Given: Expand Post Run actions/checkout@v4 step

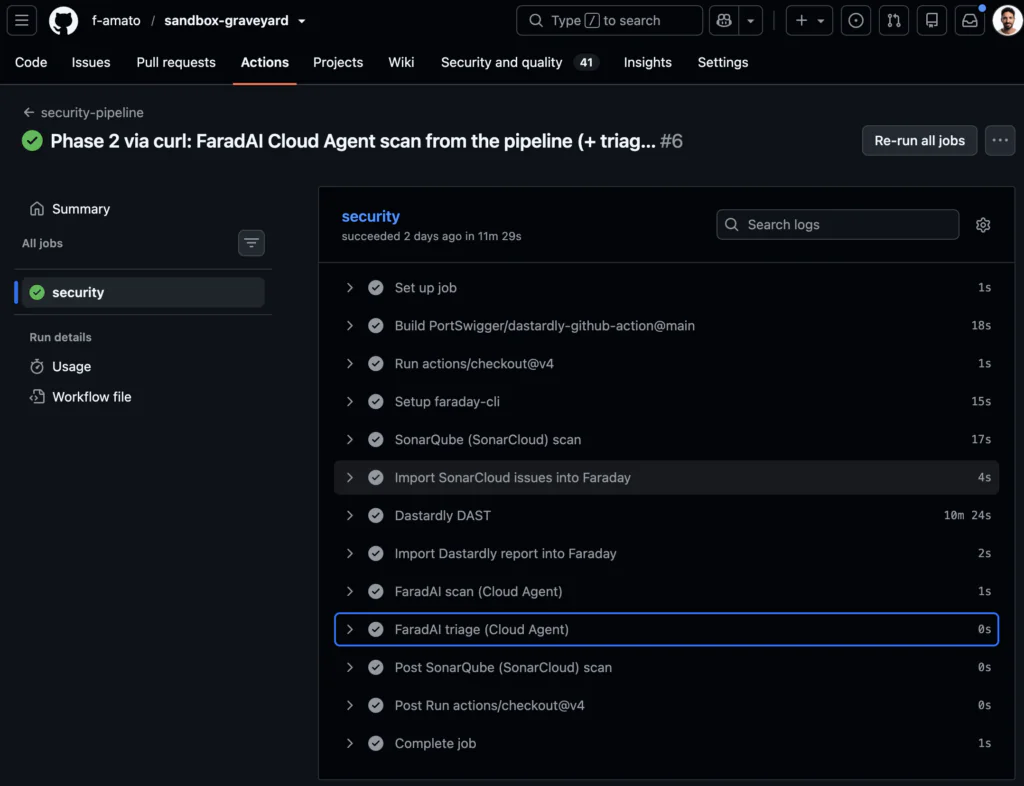Looking at the screenshot, I should pos(666,705).
